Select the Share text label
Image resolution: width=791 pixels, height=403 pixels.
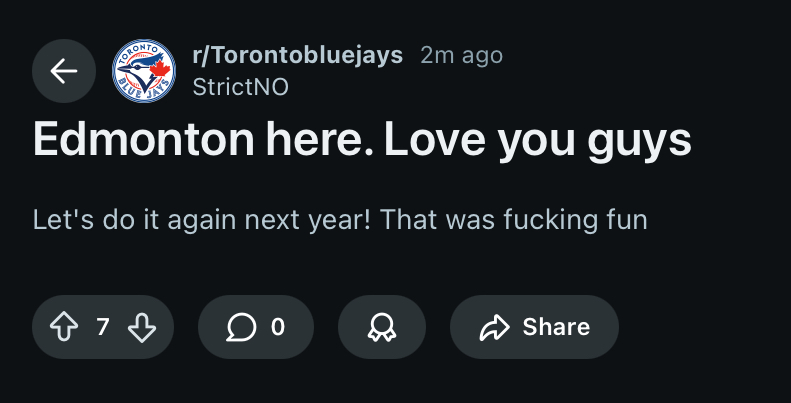556,327
